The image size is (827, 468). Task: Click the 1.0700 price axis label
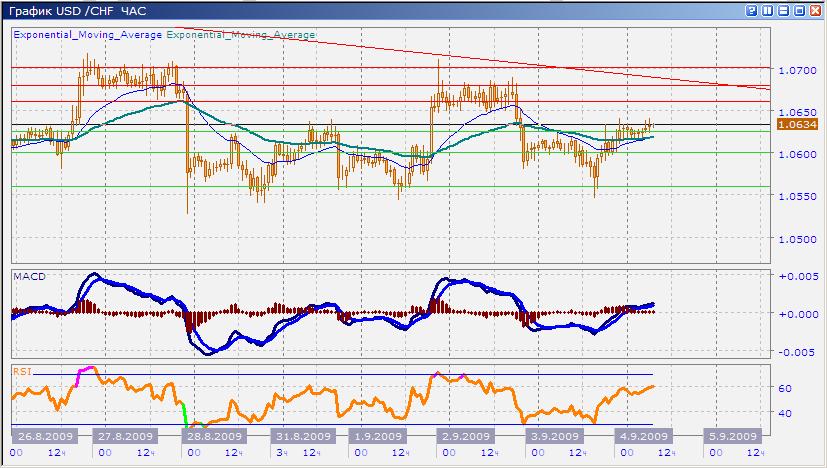tap(797, 71)
